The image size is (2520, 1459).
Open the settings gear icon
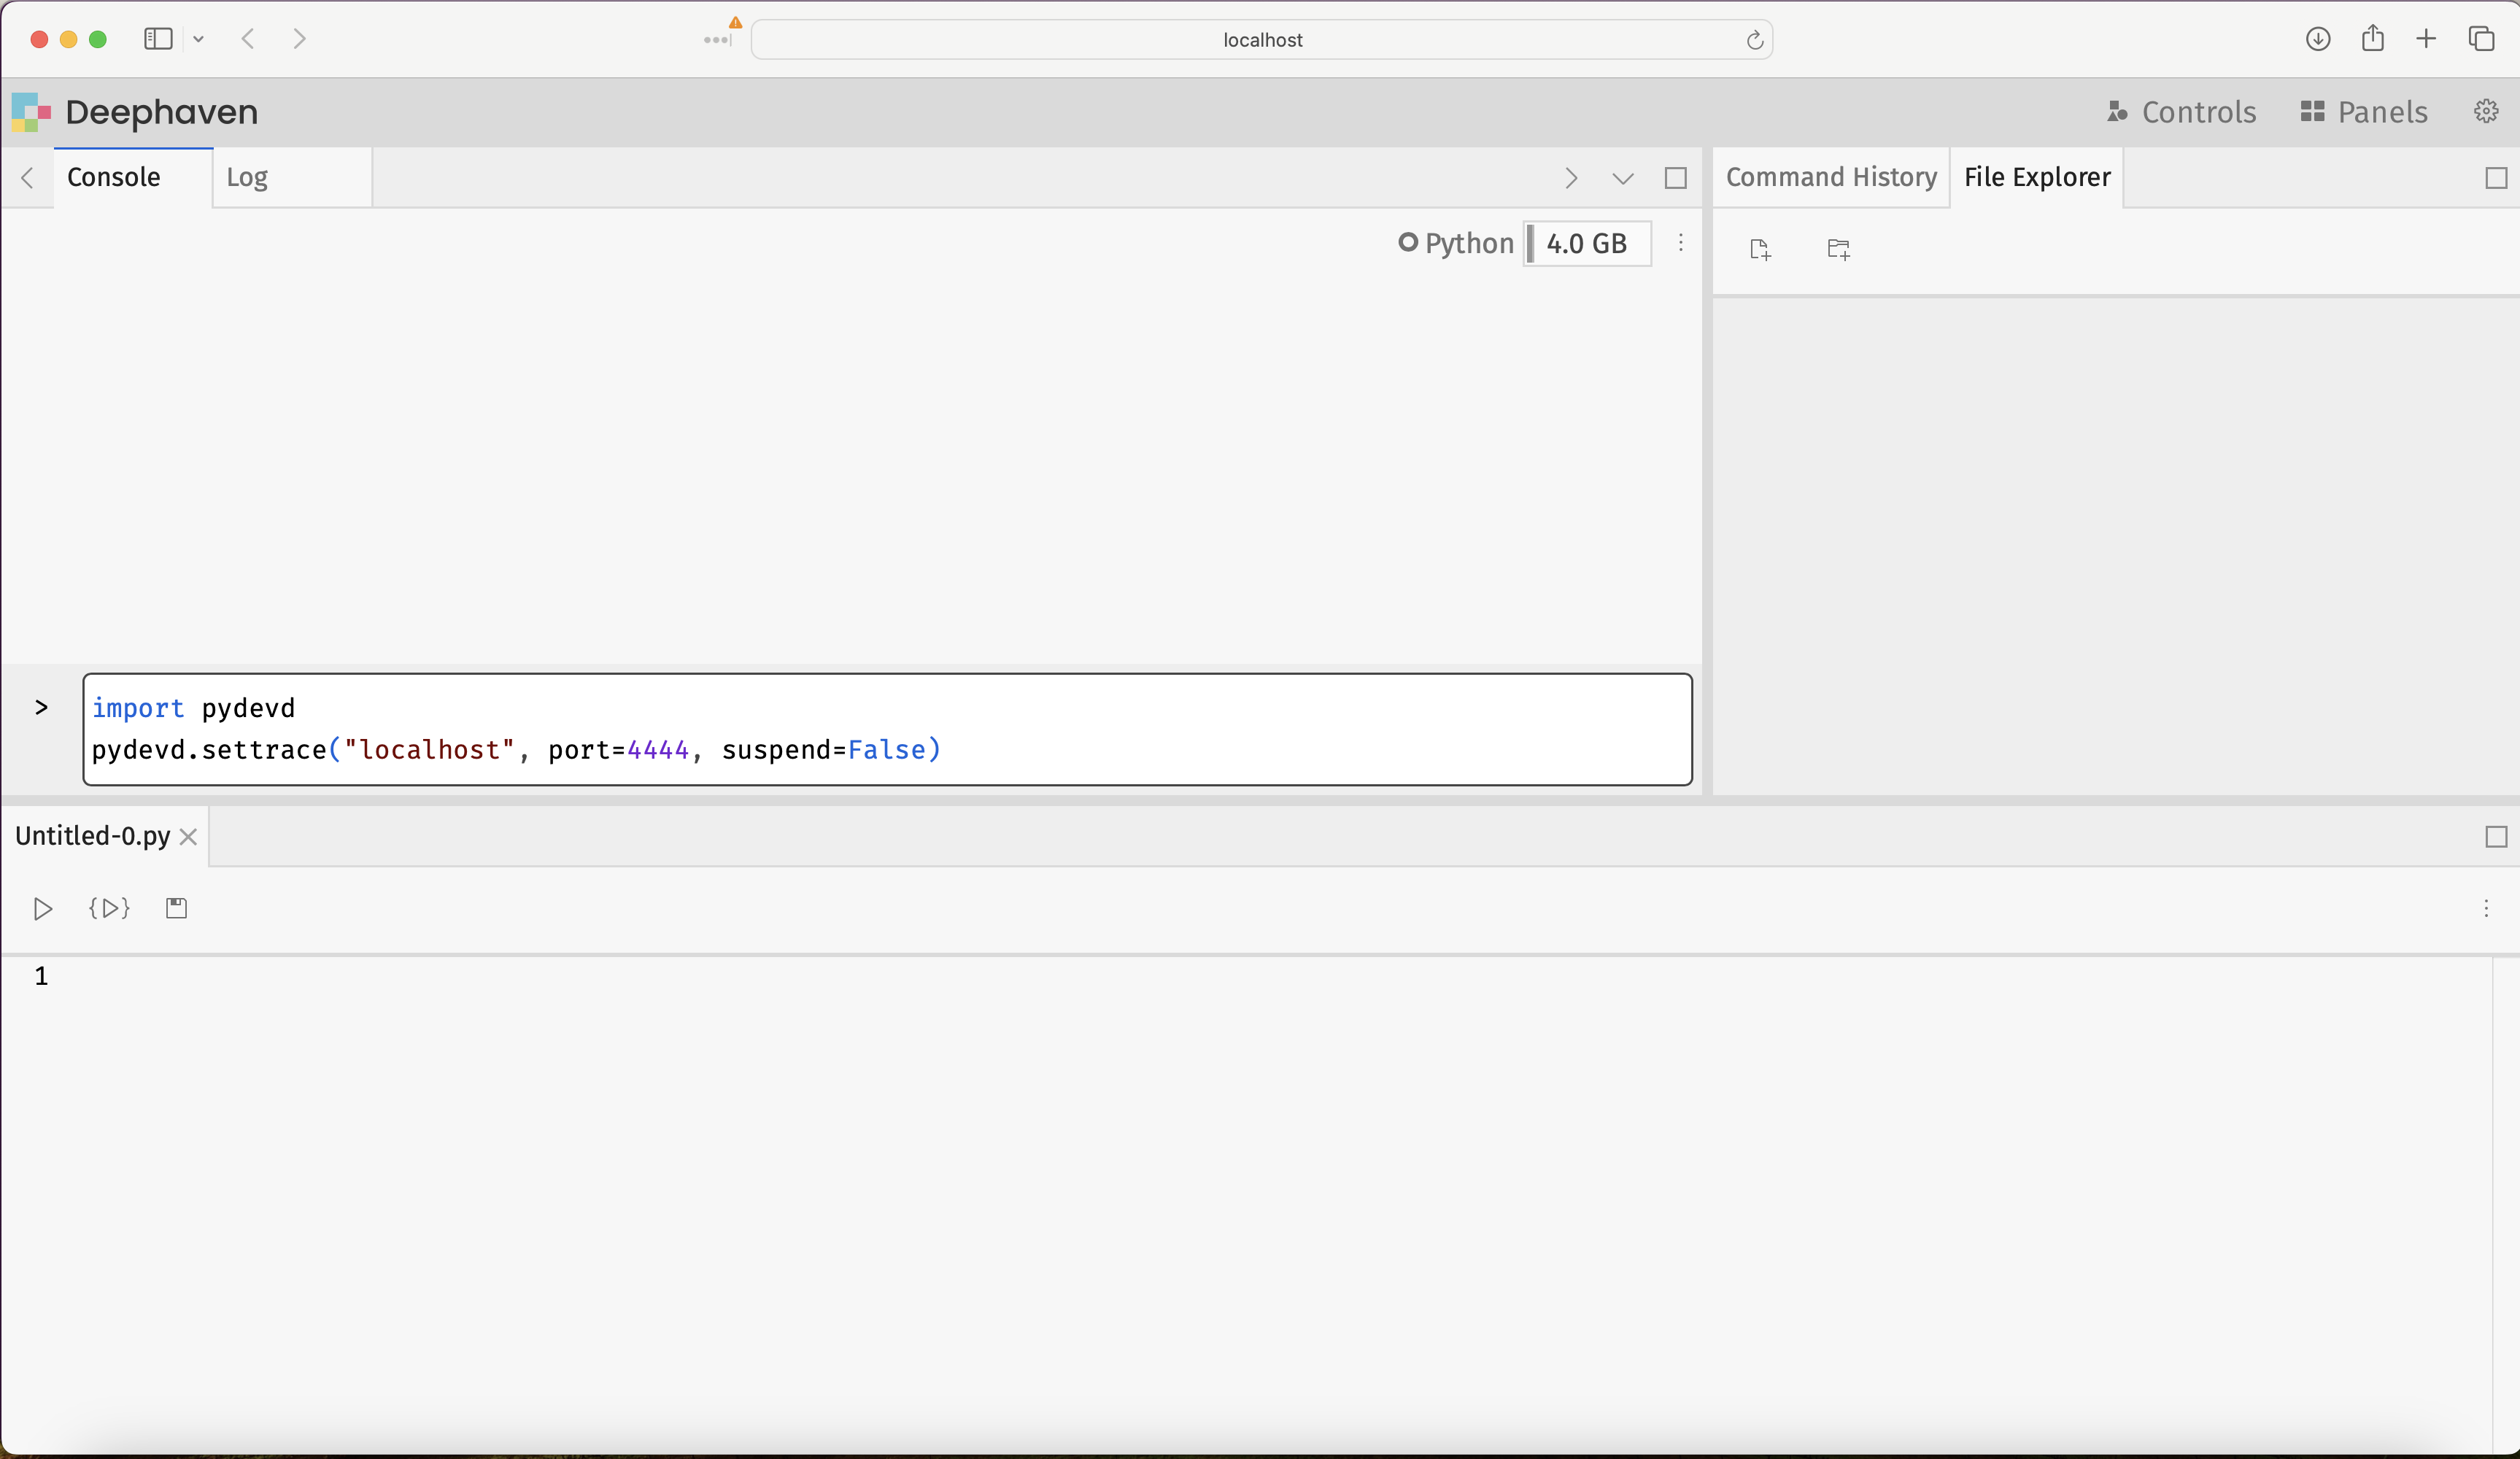click(2486, 111)
